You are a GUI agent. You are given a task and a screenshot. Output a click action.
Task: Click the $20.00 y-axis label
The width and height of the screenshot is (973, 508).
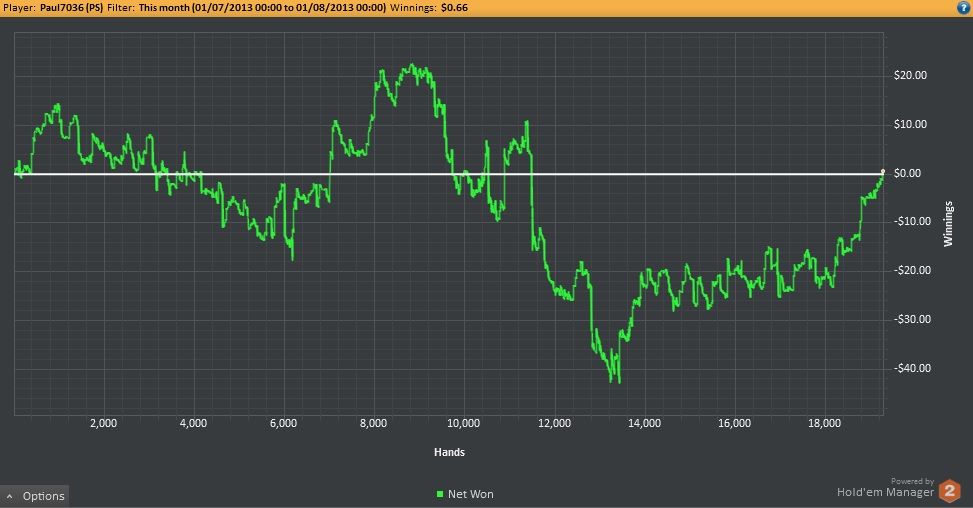pos(910,75)
